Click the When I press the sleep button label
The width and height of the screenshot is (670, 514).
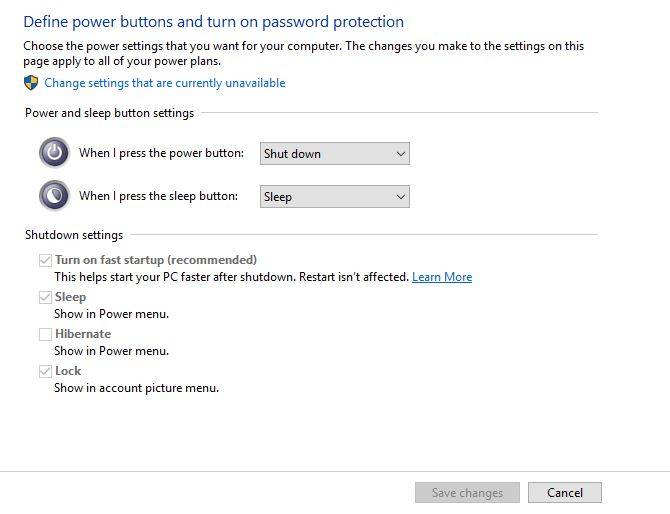click(158, 196)
